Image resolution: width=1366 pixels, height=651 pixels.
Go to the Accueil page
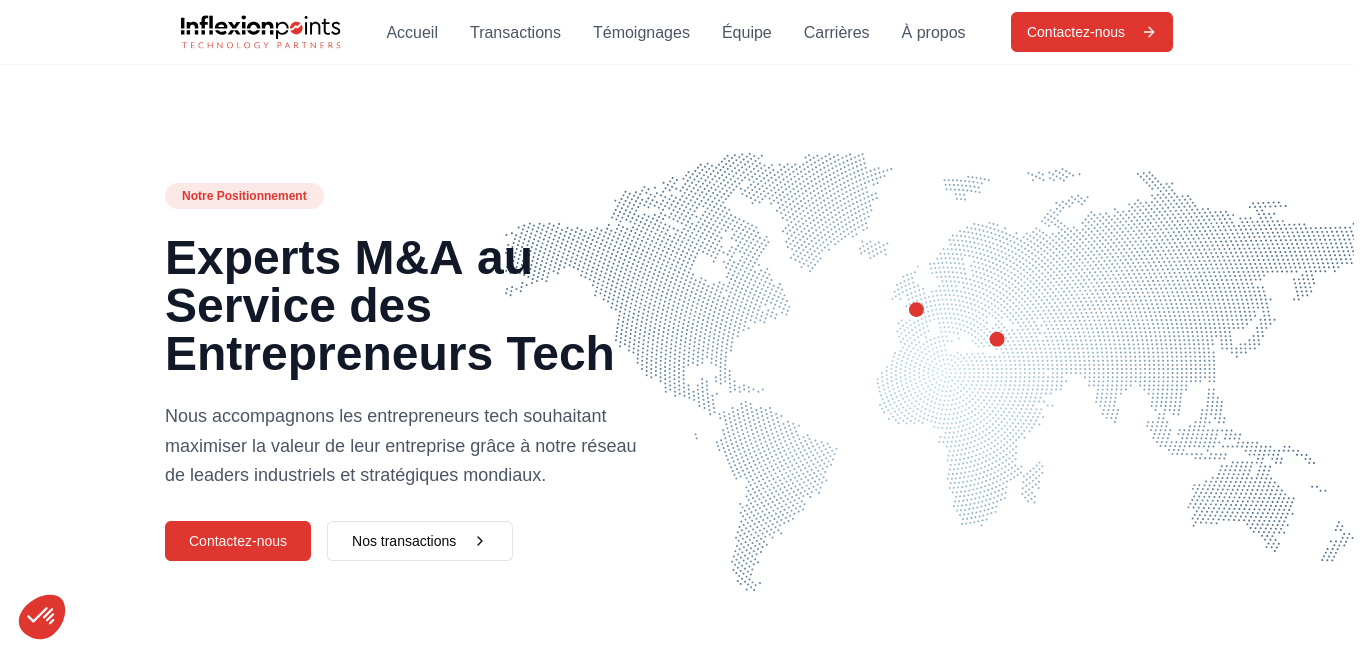[412, 33]
